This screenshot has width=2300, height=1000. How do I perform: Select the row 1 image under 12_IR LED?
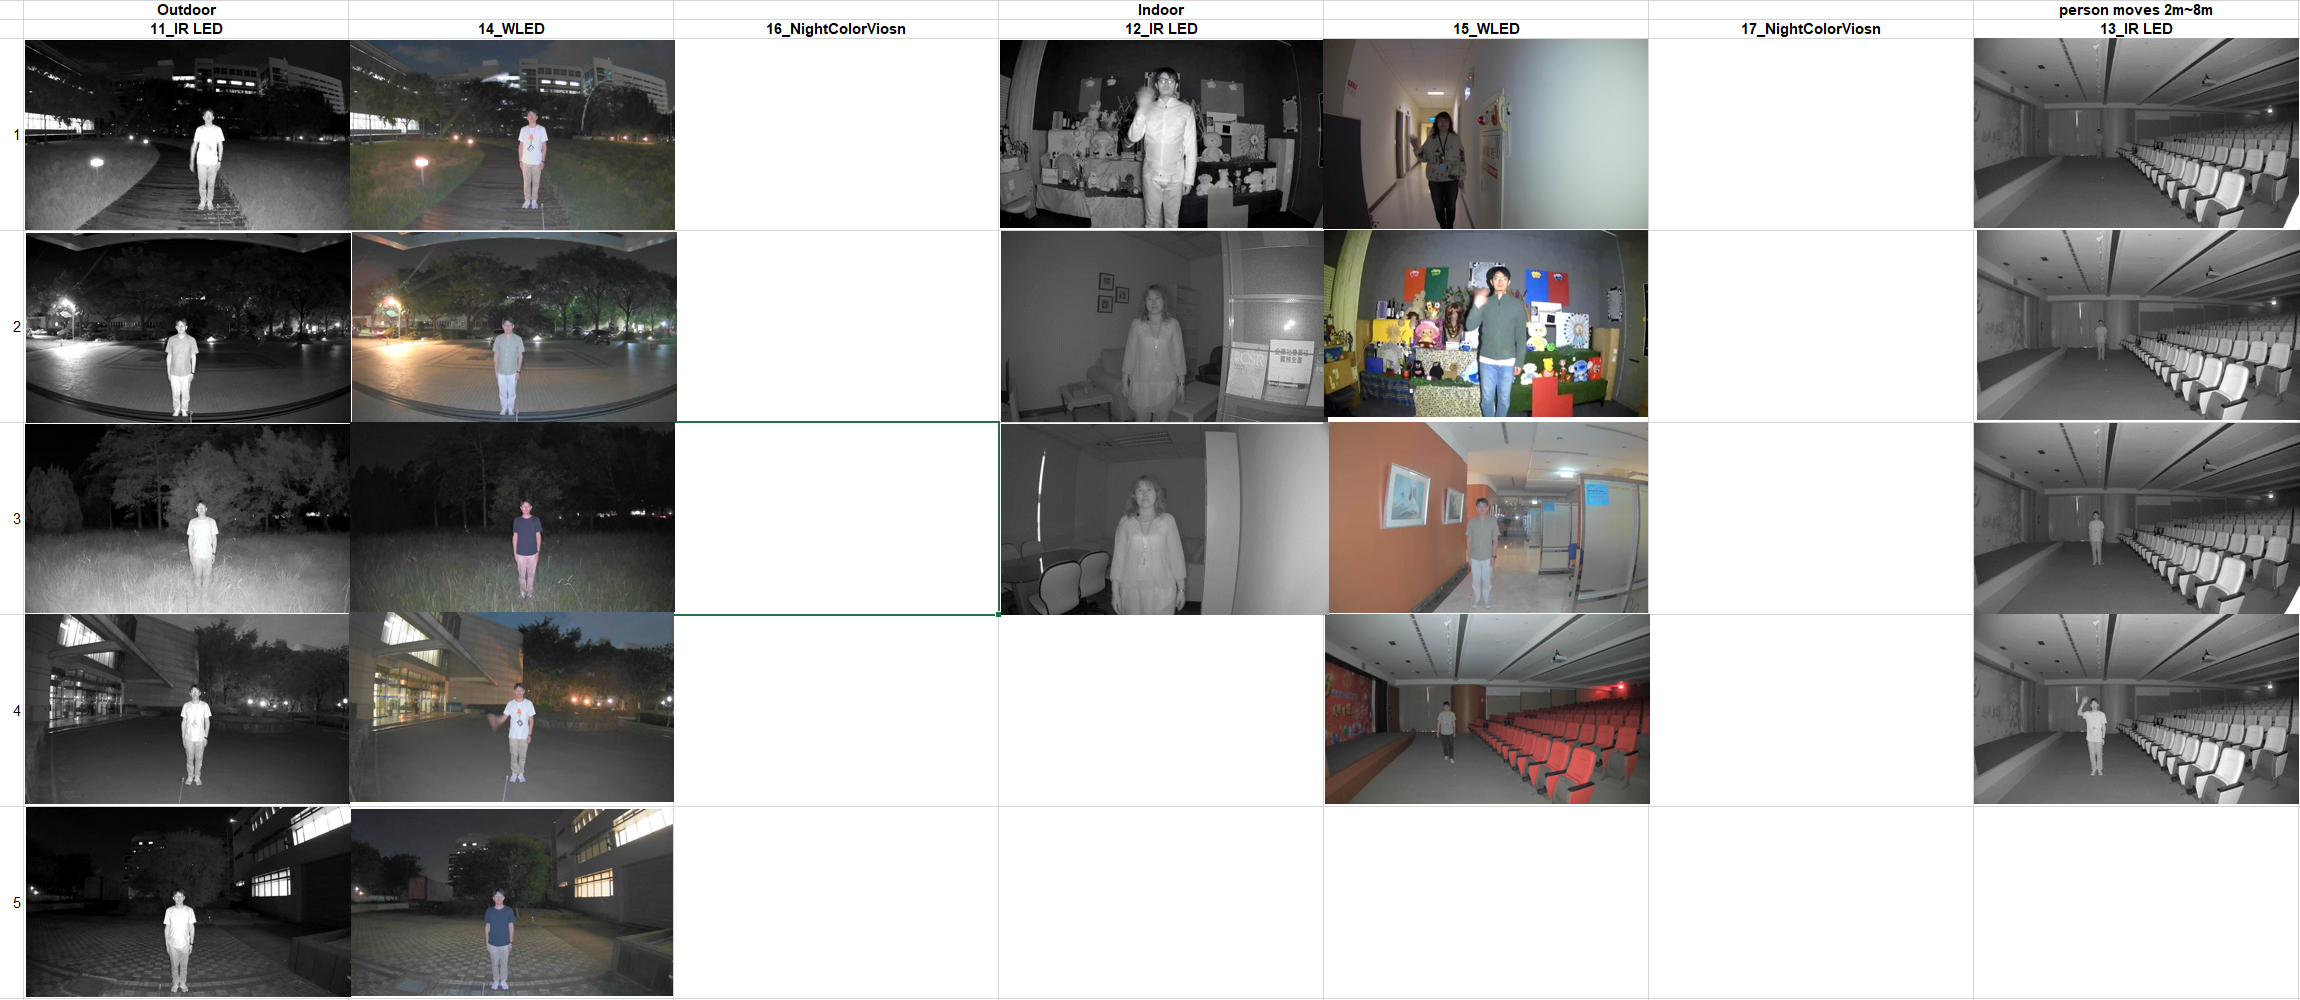tap(1160, 134)
